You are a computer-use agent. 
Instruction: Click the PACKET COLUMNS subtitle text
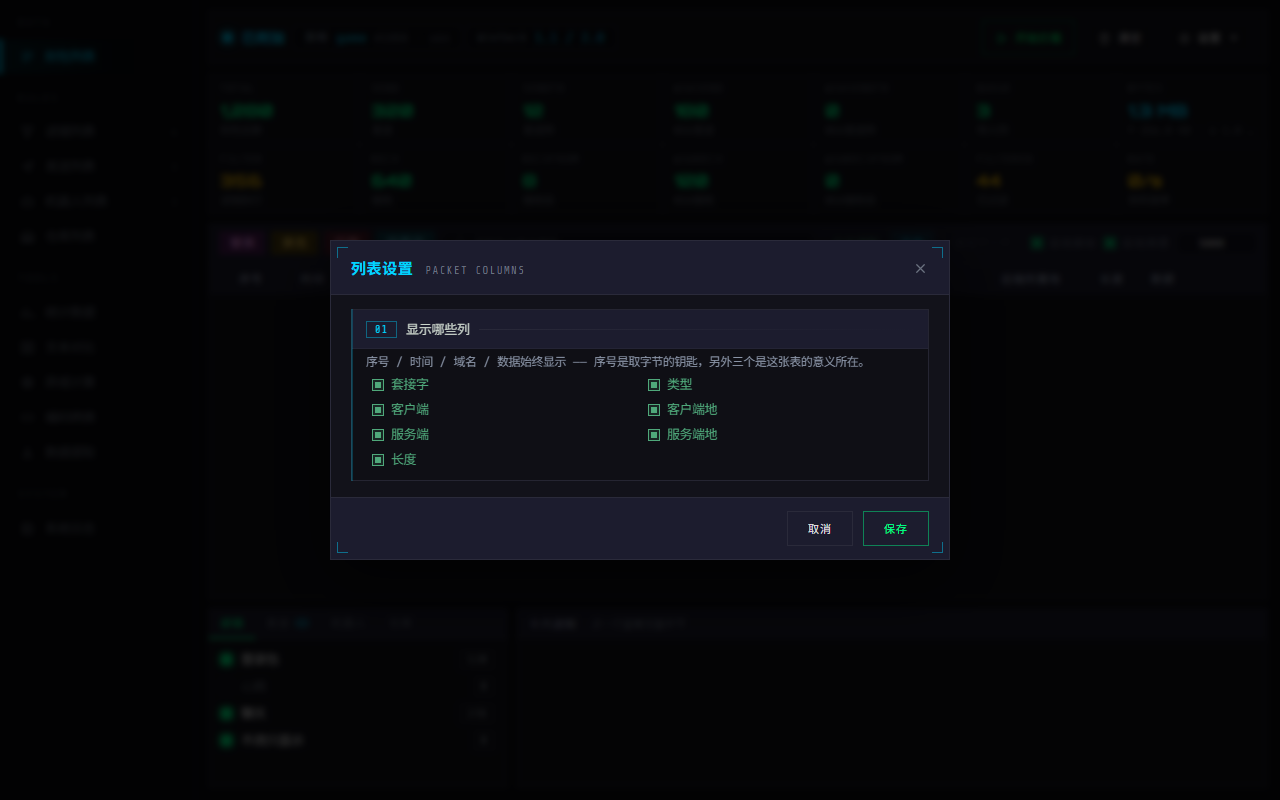pos(475,270)
